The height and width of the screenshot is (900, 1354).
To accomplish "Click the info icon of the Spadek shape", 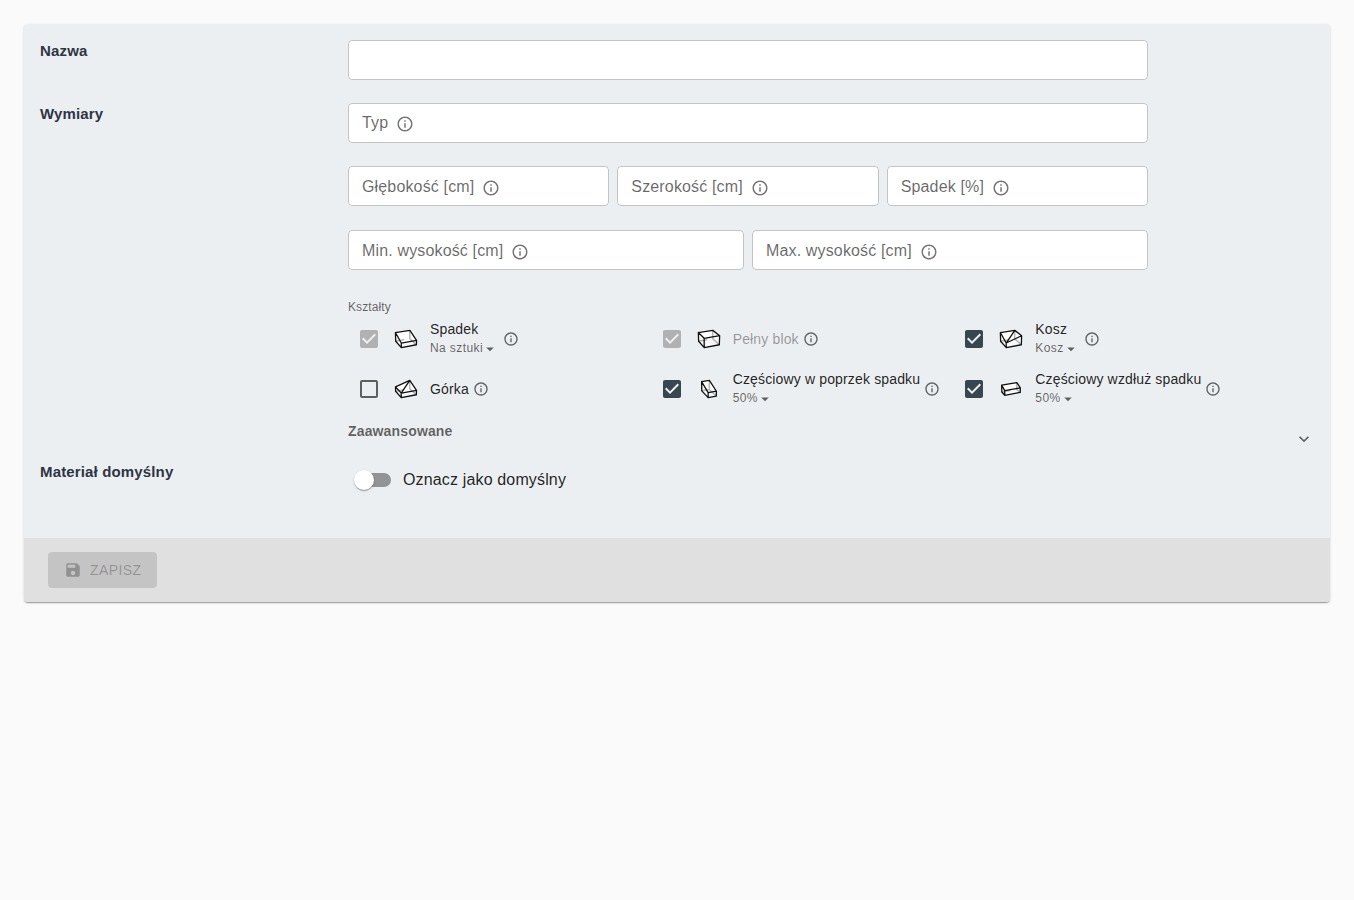I will [511, 339].
